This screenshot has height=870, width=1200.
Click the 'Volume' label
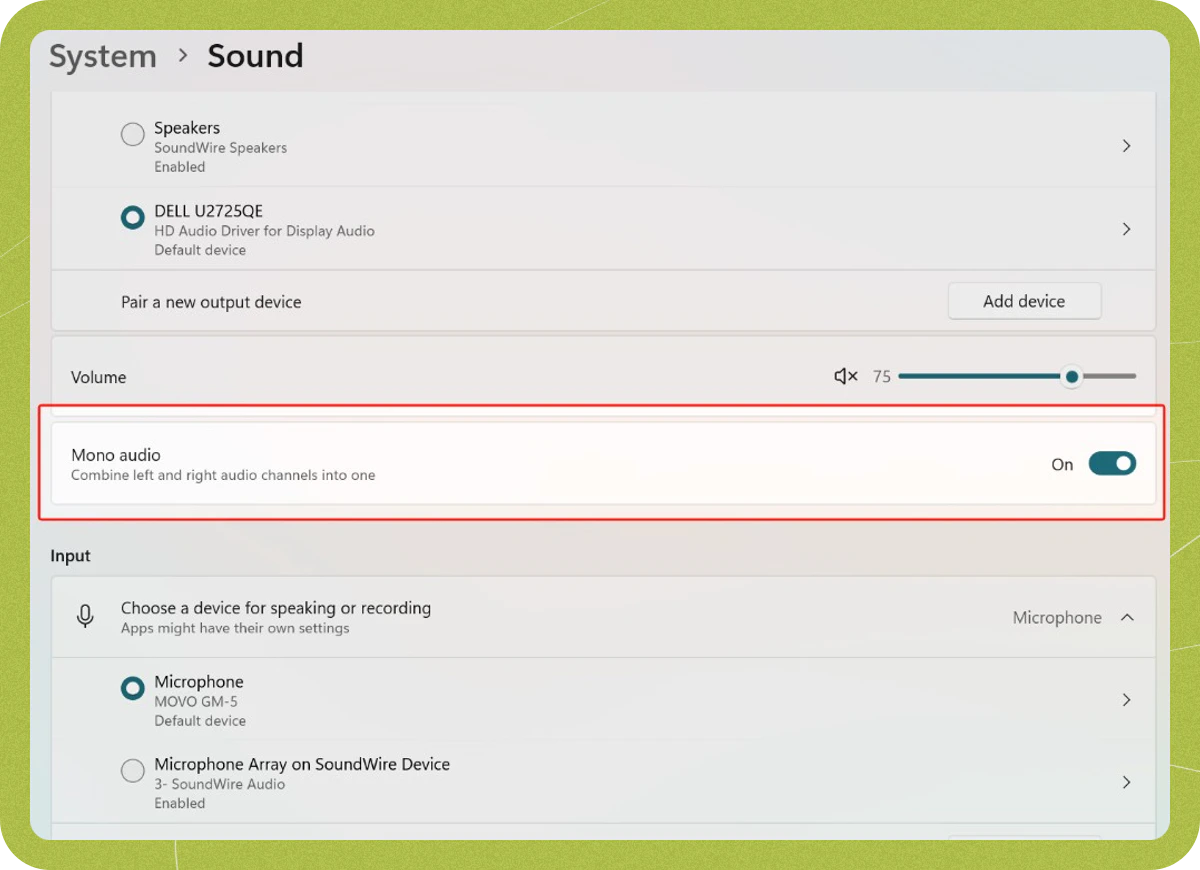99,377
